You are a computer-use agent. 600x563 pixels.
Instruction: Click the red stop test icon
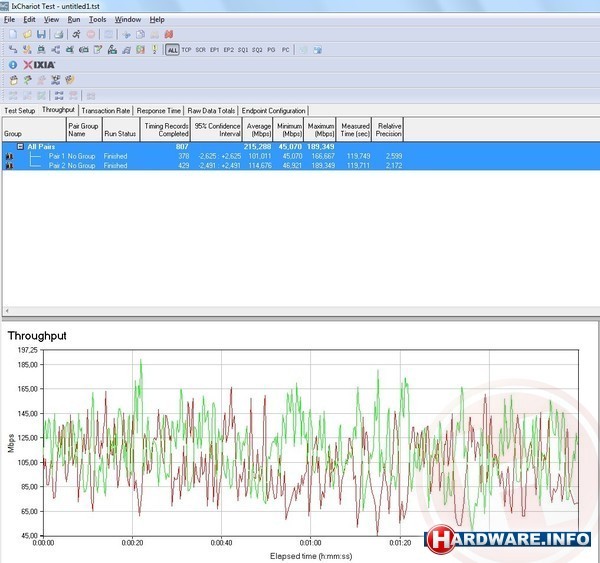coord(91,34)
